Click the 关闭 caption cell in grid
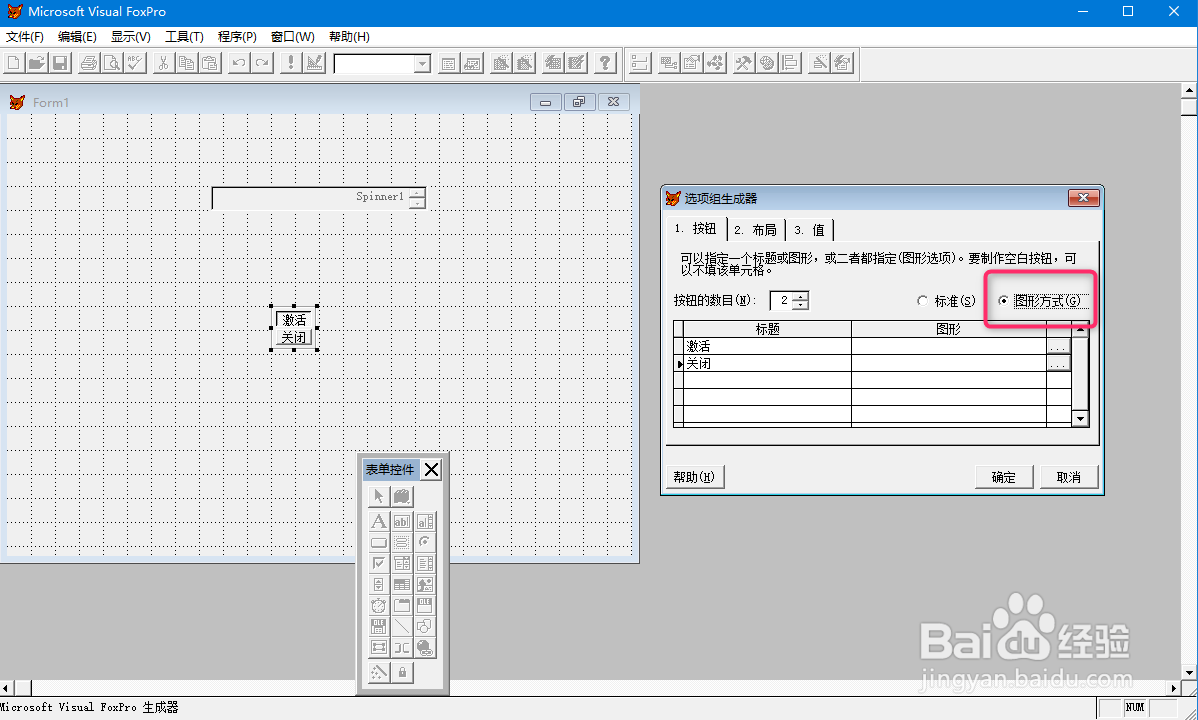 point(767,364)
